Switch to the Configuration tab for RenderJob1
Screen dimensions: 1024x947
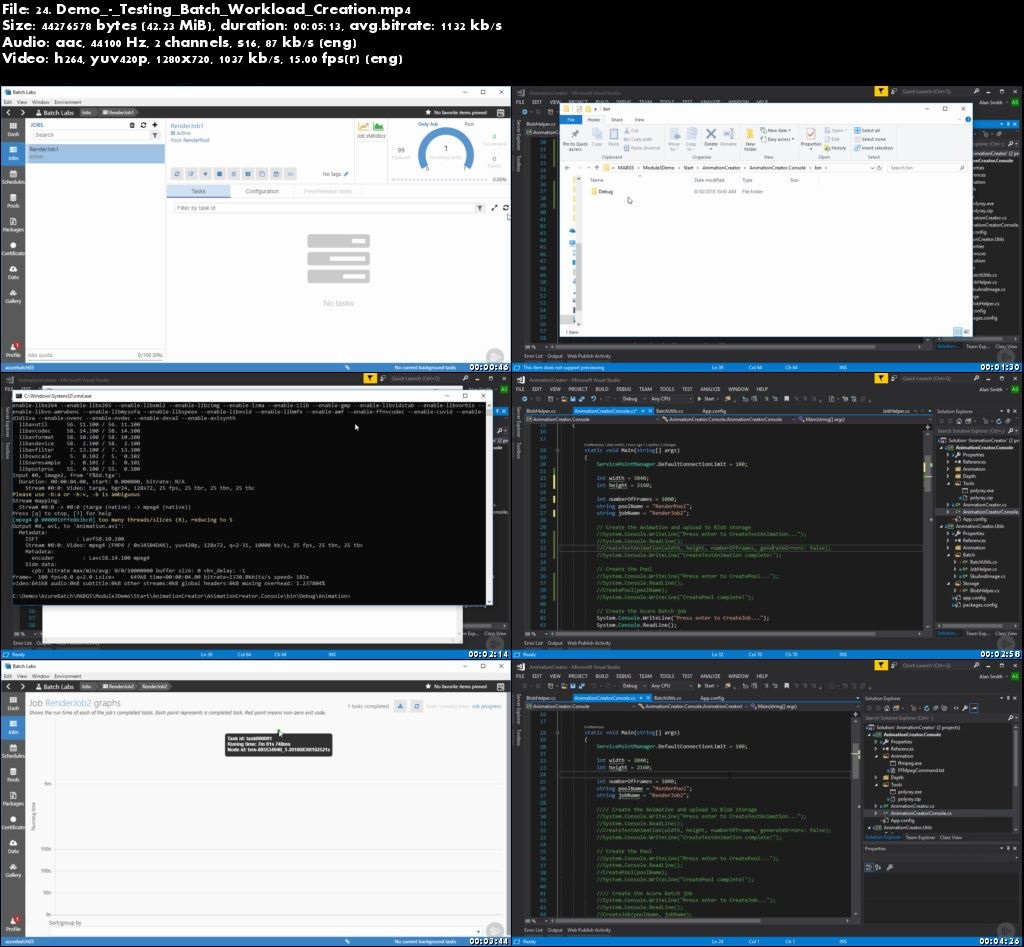(x=262, y=191)
